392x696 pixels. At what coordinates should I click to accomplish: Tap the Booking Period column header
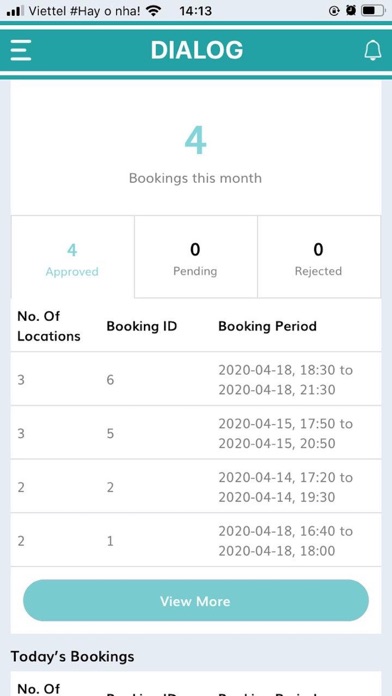[x=267, y=326]
